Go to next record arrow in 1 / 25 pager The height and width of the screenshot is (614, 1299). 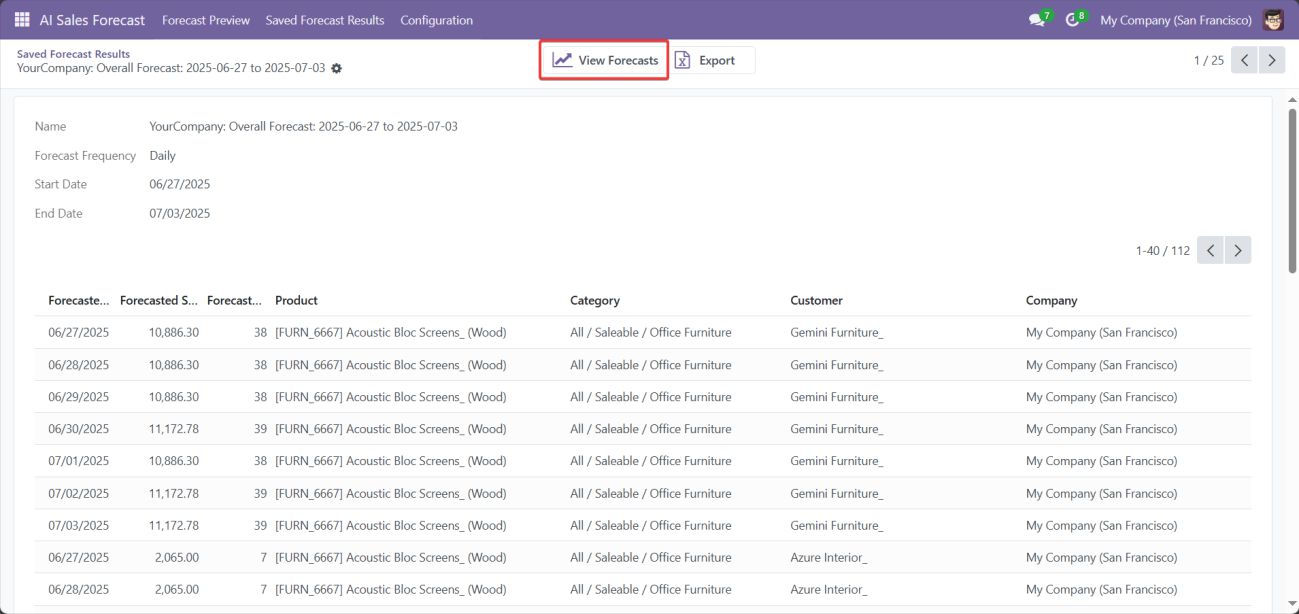click(1271, 60)
